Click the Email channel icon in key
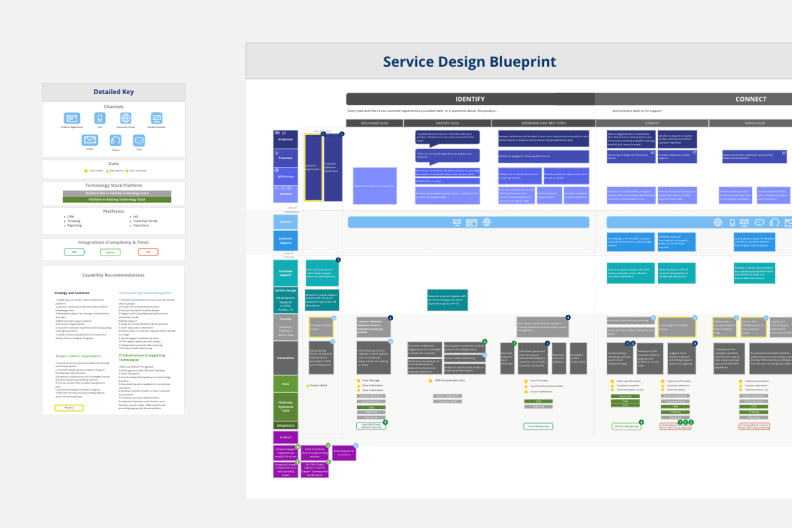This screenshot has height=528, width=792. (89, 141)
